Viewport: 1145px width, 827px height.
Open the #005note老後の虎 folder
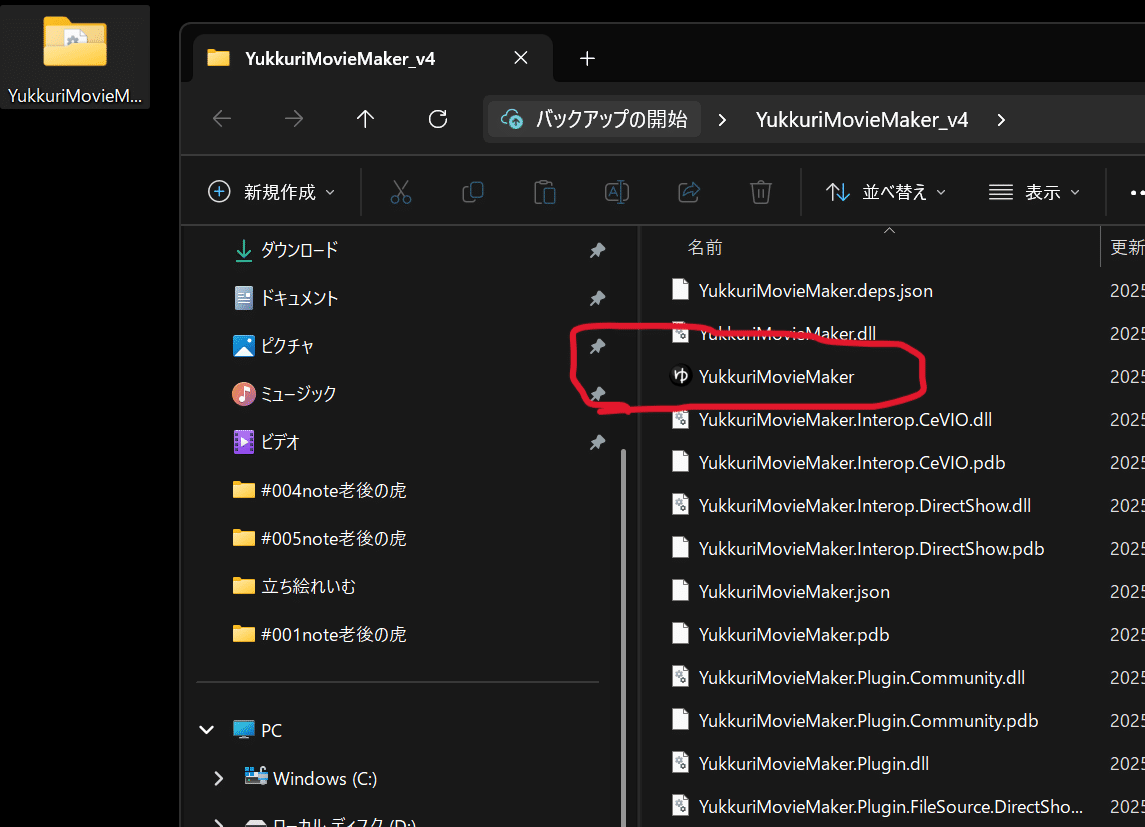tap(320, 538)
